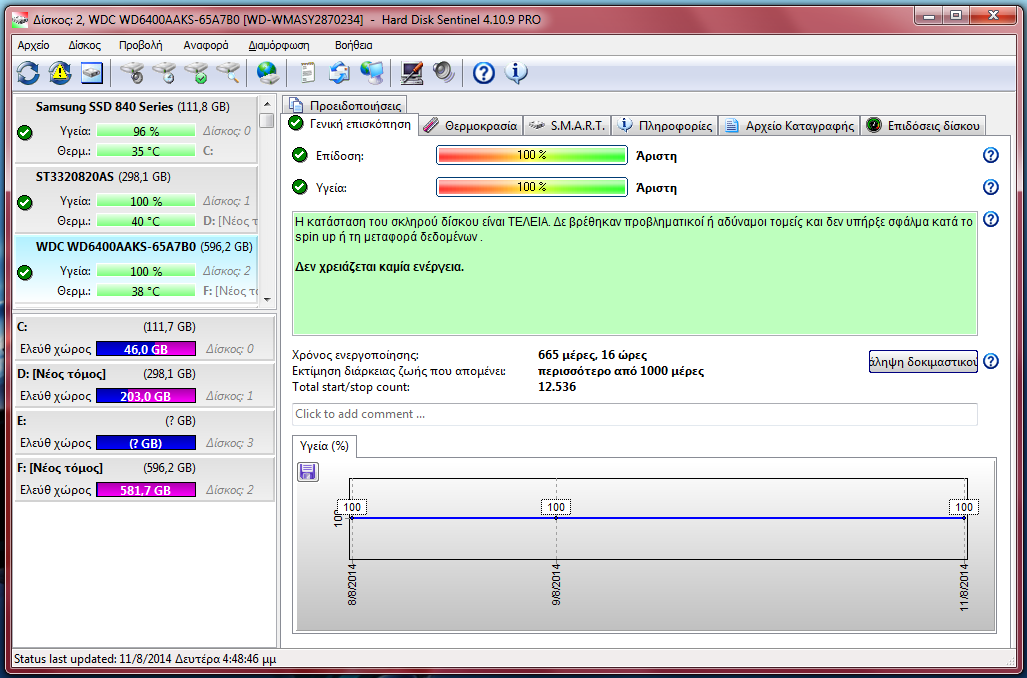The image size is (1027, 678).
Task: Click the globe with monitor toolbar icon
Action: tap(372, 73)
